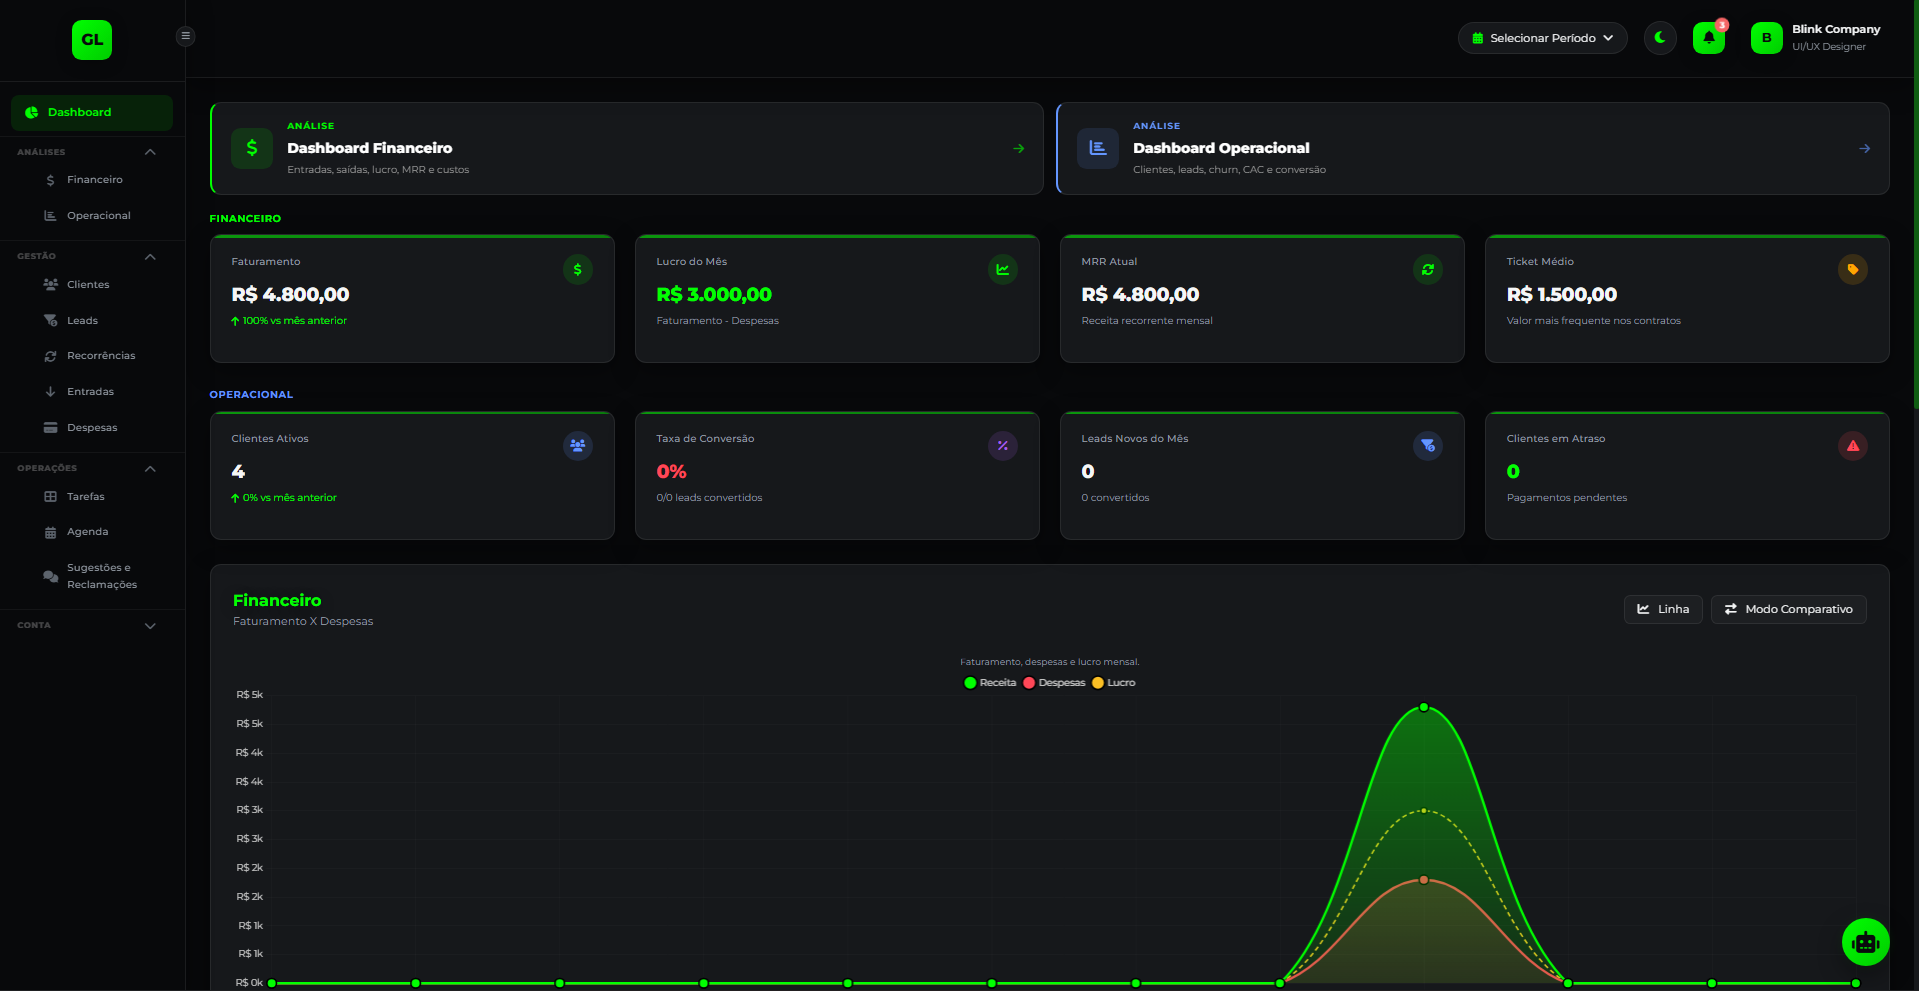Image resolution: width=1919 pixels, height=991 pixels.
Task: Click arrow on Dashboard Financeiro card
Action: tap(1018, 148)
